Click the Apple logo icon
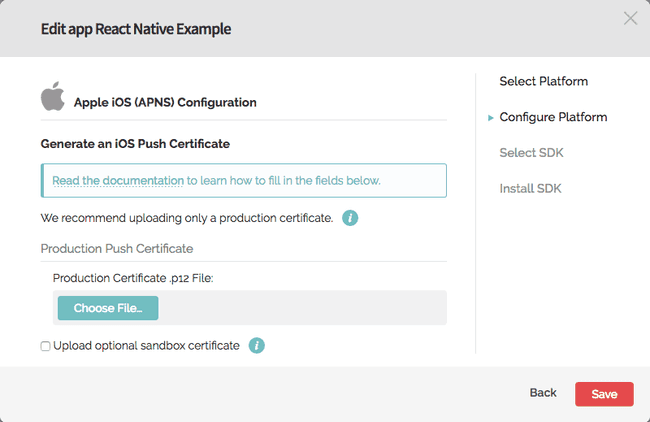 (x=53, y=96)
